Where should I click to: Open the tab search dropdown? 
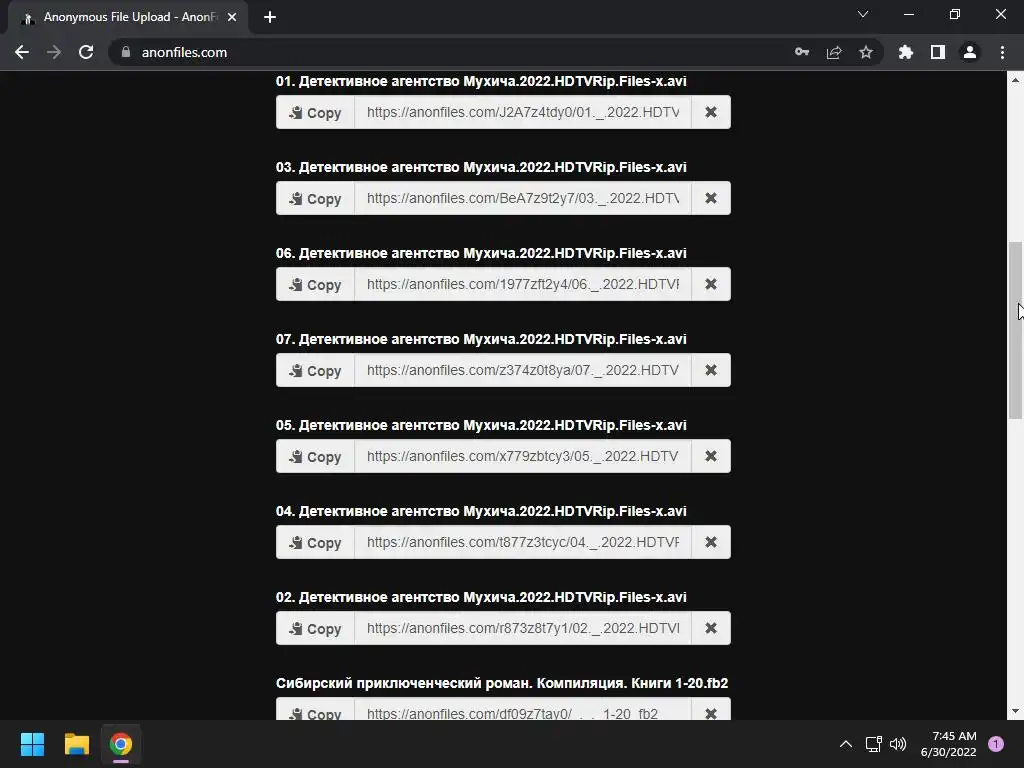pyautogui.click(x=863, y=14)
